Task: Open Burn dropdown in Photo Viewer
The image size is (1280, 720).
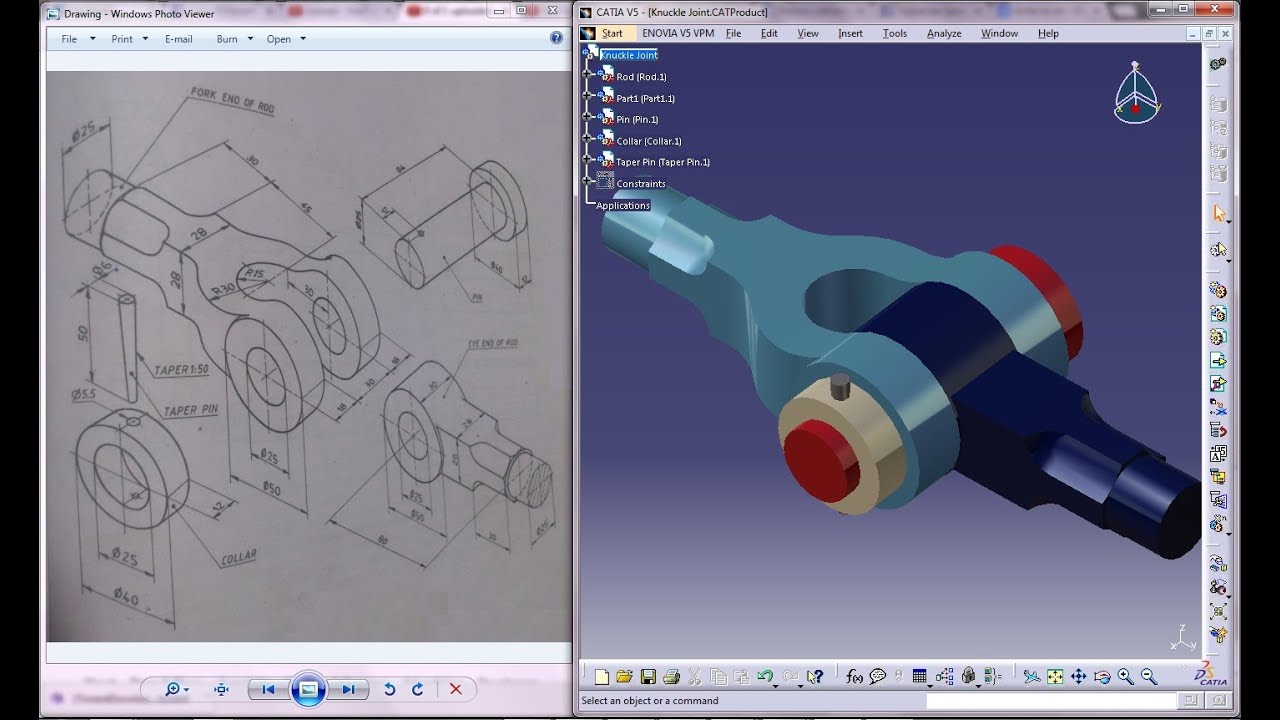Action: pos(235,39)
